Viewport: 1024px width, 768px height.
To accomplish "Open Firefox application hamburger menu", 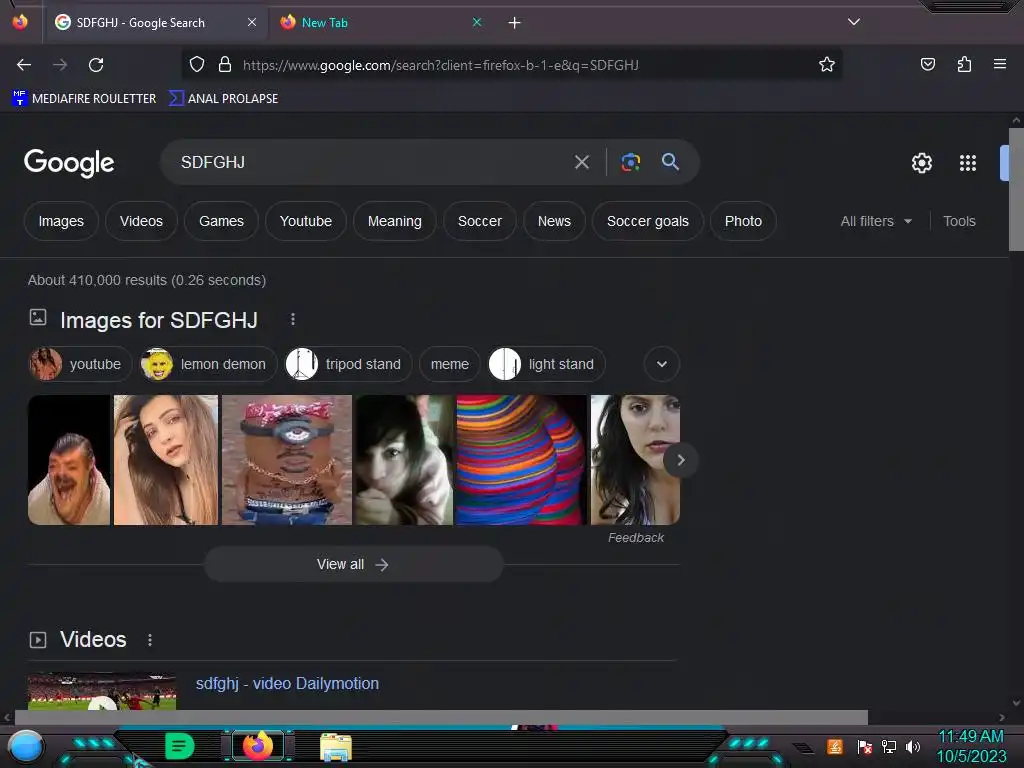I will coord(1000,64).
